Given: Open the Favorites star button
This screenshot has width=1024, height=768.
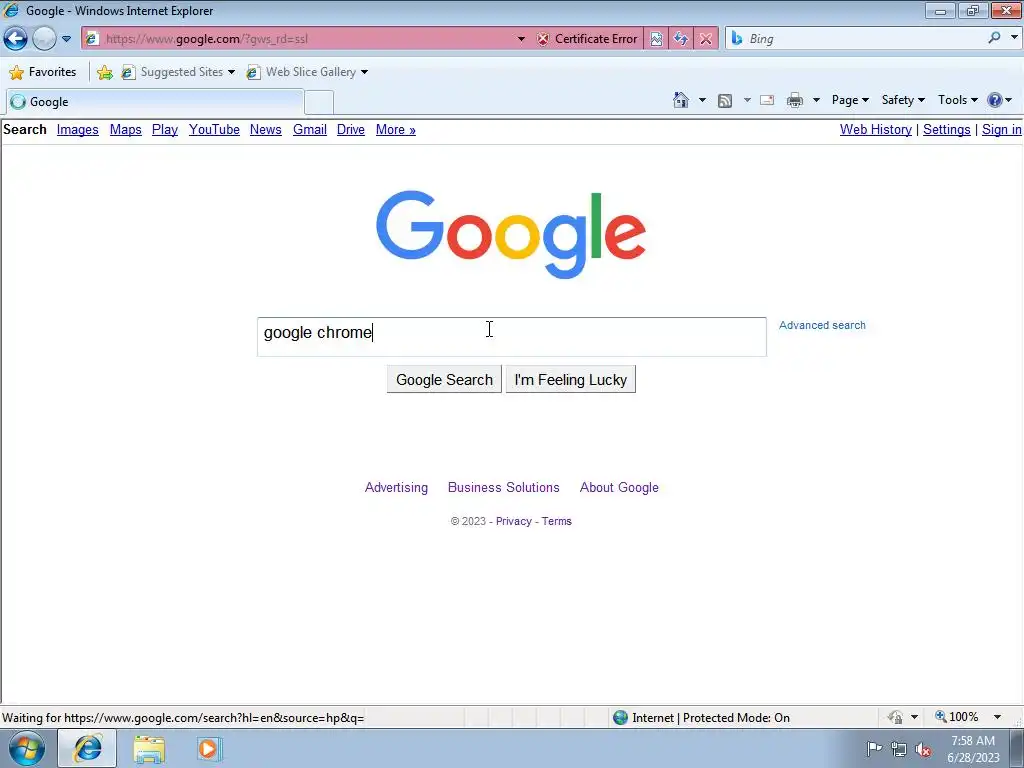Looking at the screenshot, I should point(43,72).
